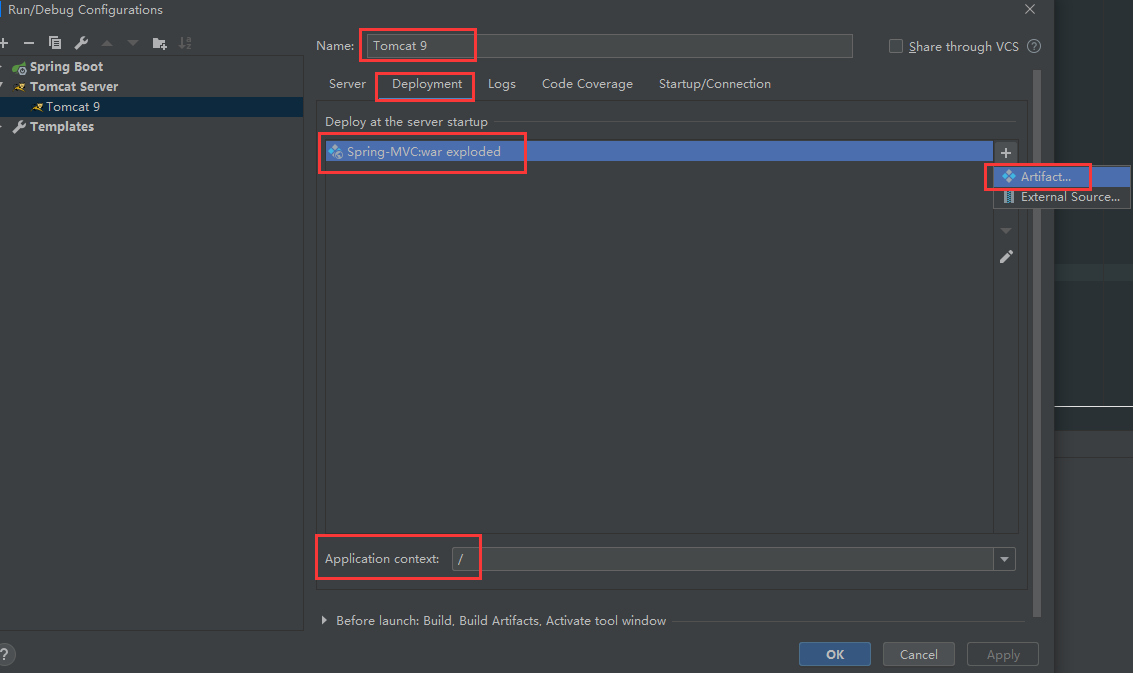Open the Startup/Connection tab
This screenshot has width=1133, height=673.
tap(715, 84)
